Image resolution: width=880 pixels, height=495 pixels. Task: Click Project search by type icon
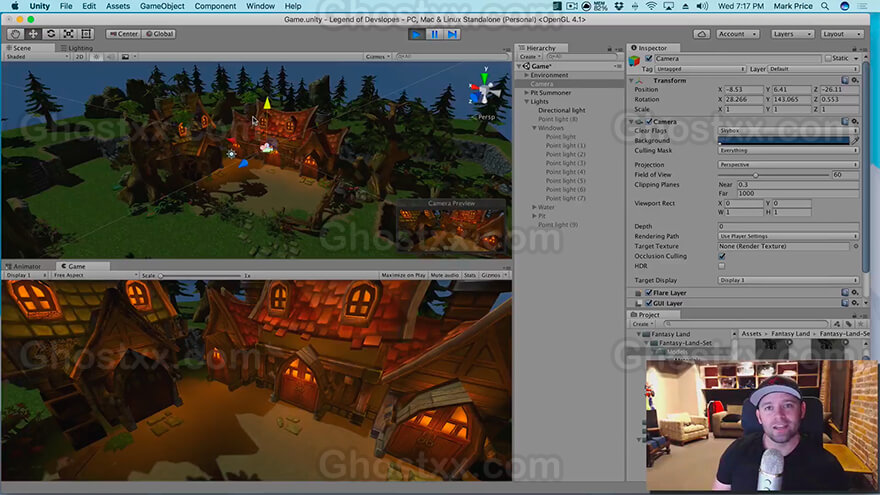pyautogui.click(x=837, y=324)
